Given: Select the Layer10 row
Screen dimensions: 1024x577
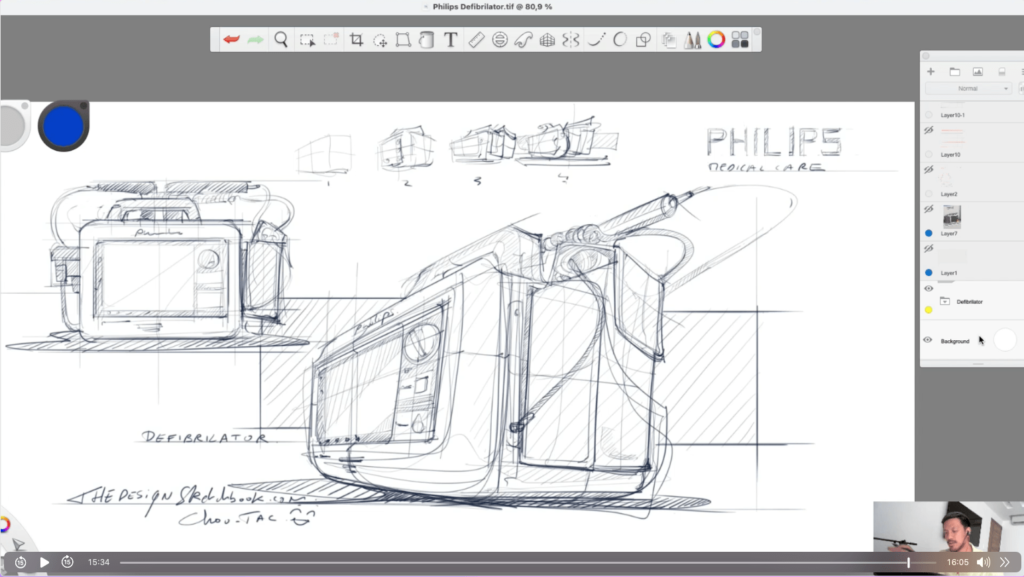Looking at the screenshot, I should pos(972,142).
